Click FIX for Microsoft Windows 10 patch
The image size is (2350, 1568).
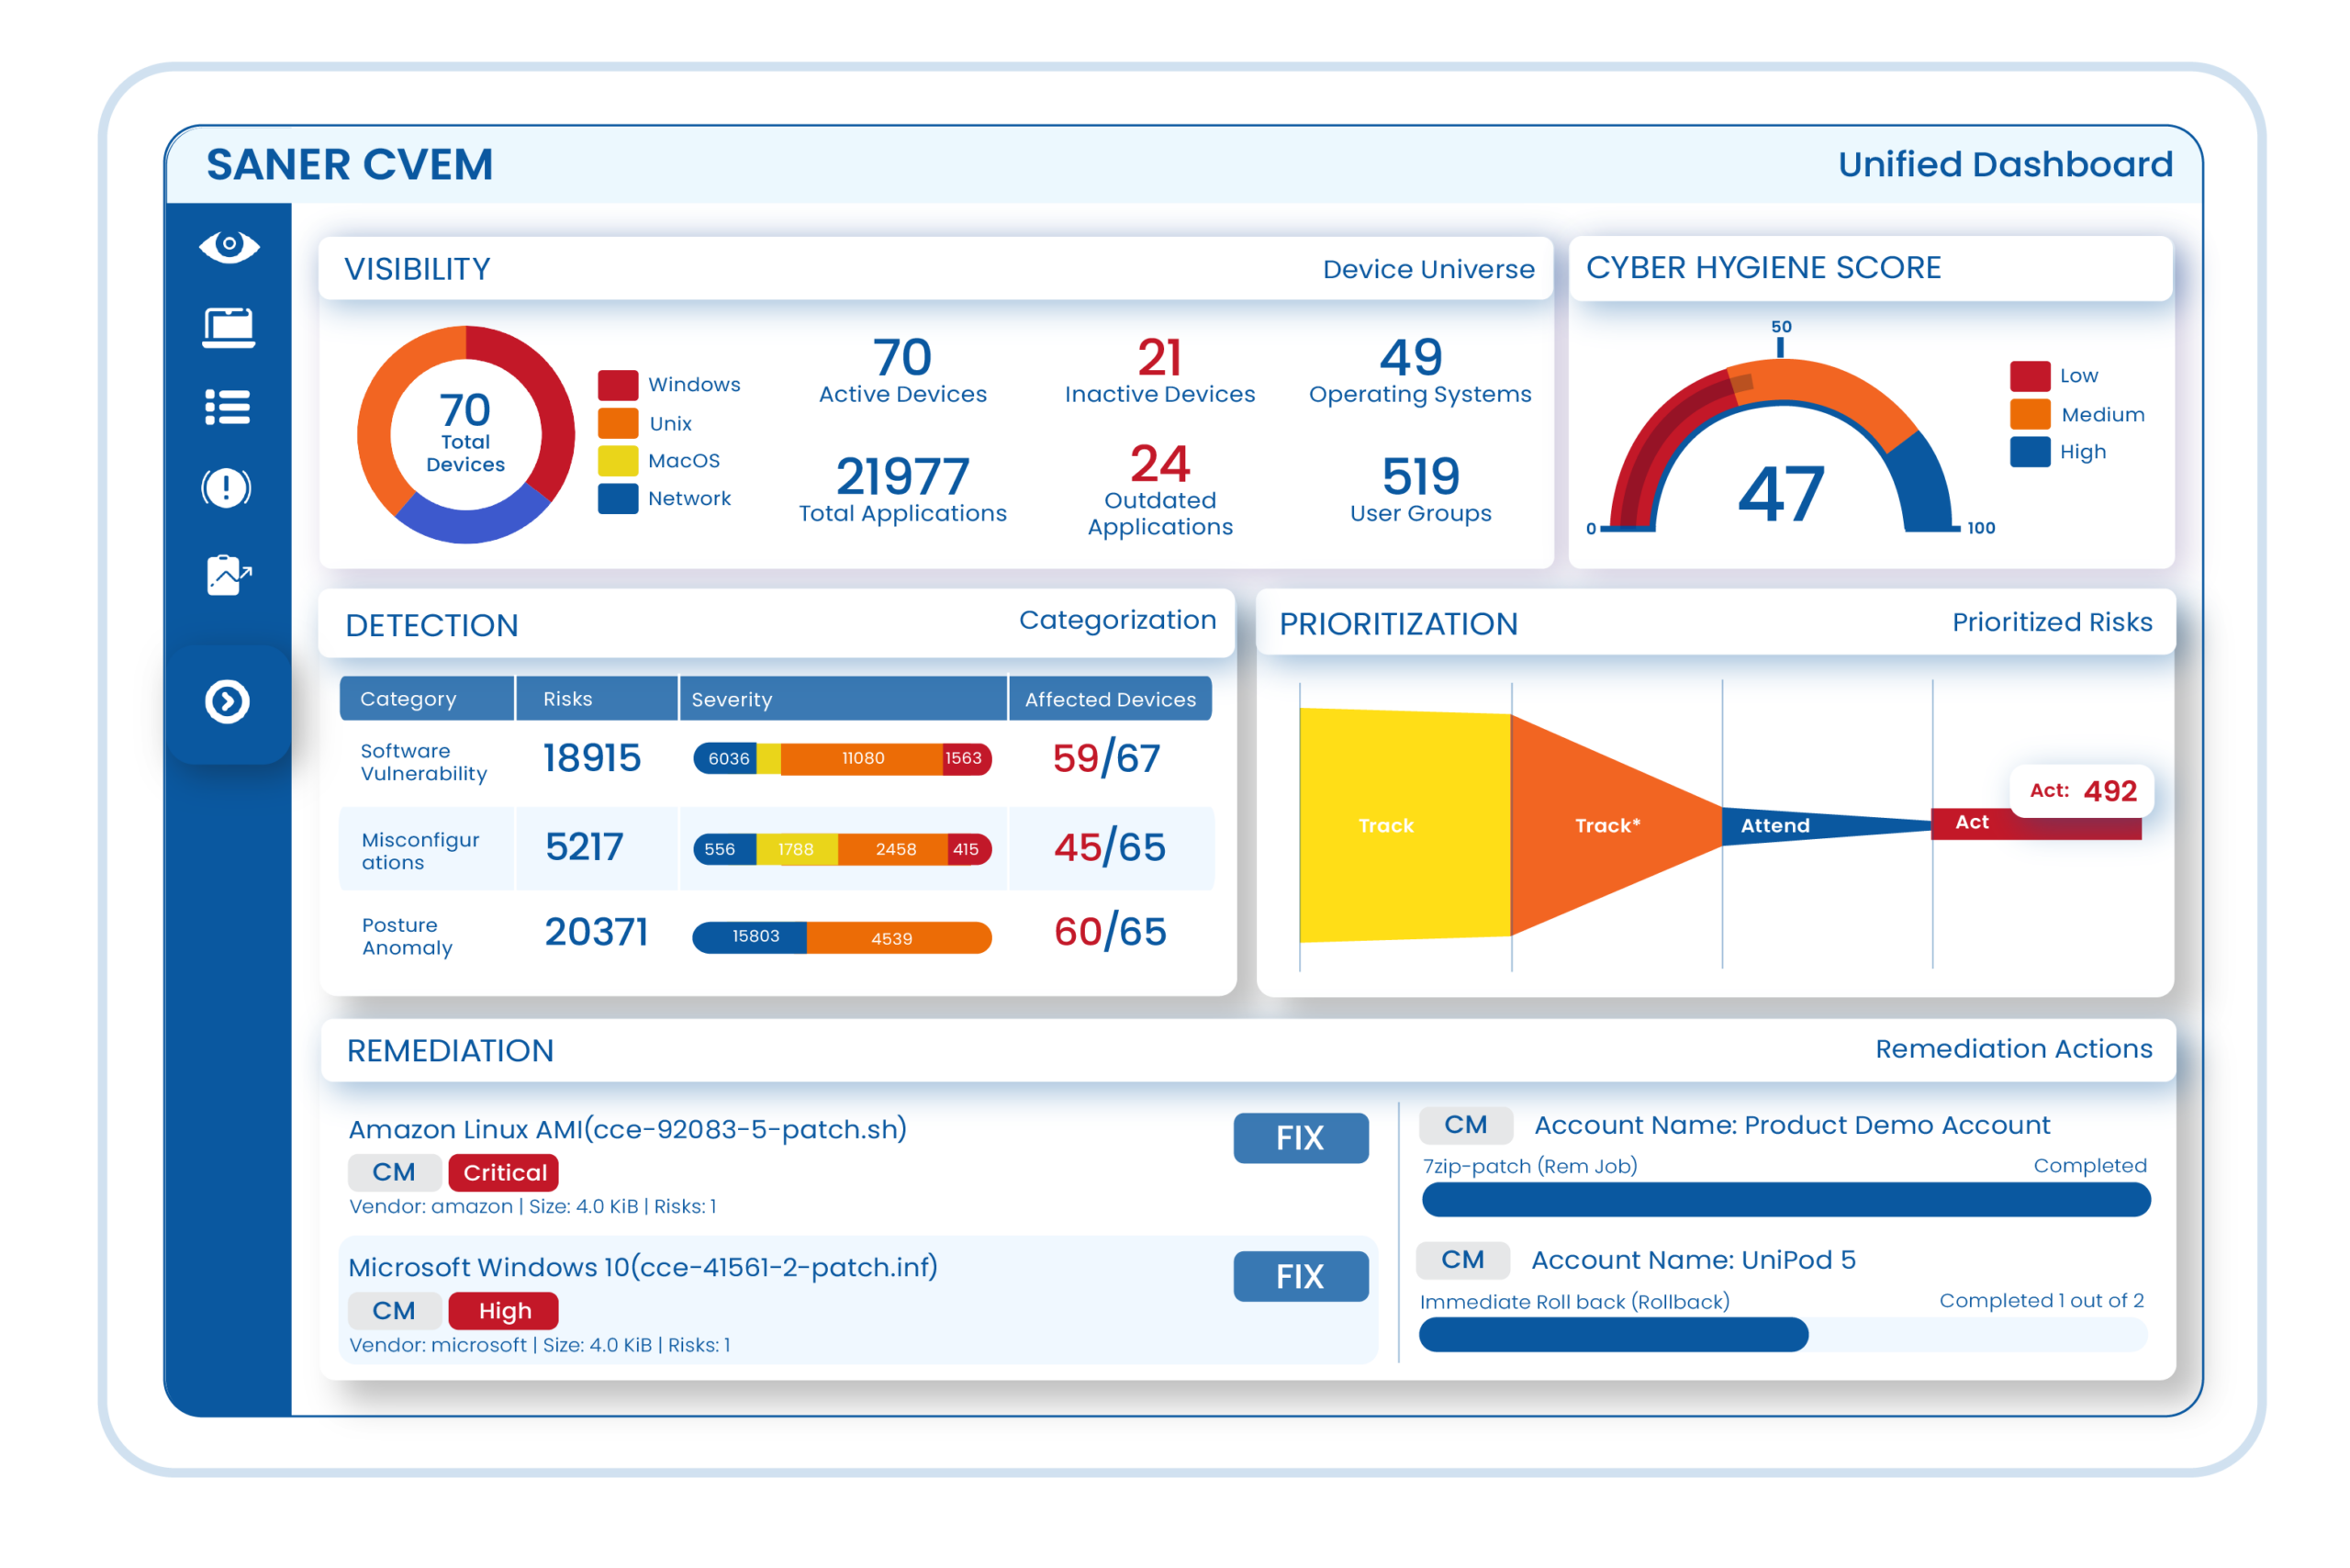1300,1276
